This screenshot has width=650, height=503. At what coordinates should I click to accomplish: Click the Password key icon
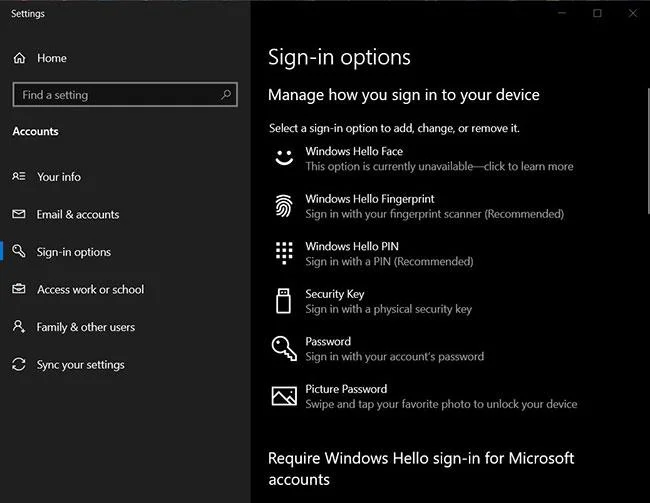pyautogui.click(x=284, y=348)
